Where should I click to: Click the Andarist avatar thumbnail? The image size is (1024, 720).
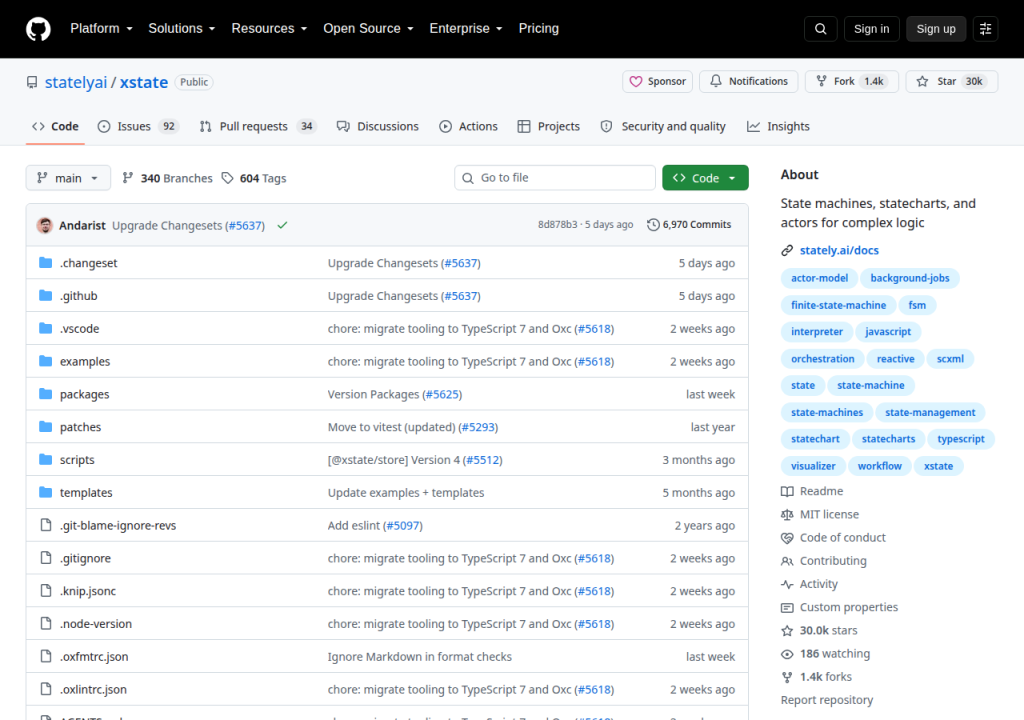(x=45, y=225)
